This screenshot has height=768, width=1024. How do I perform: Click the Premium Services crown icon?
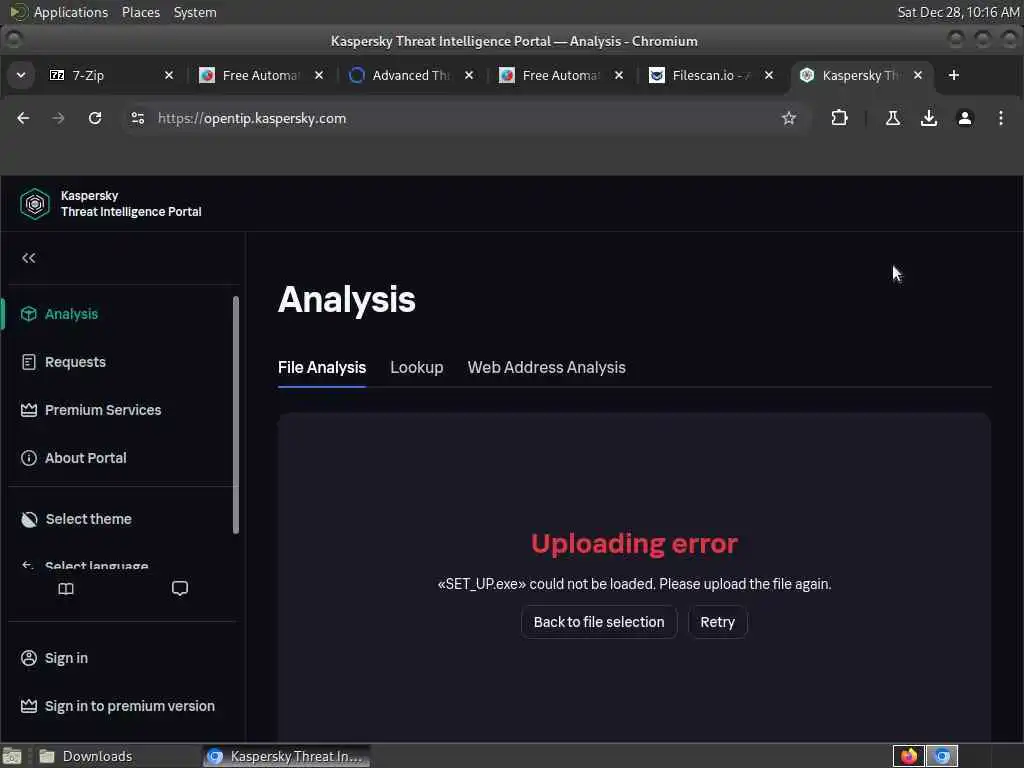click(29, 410)
